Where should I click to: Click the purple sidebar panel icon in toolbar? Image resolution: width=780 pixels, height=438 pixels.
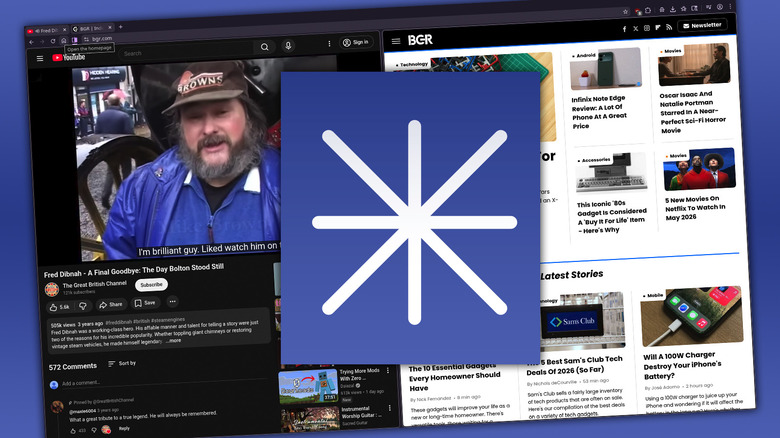coord(75,40)
